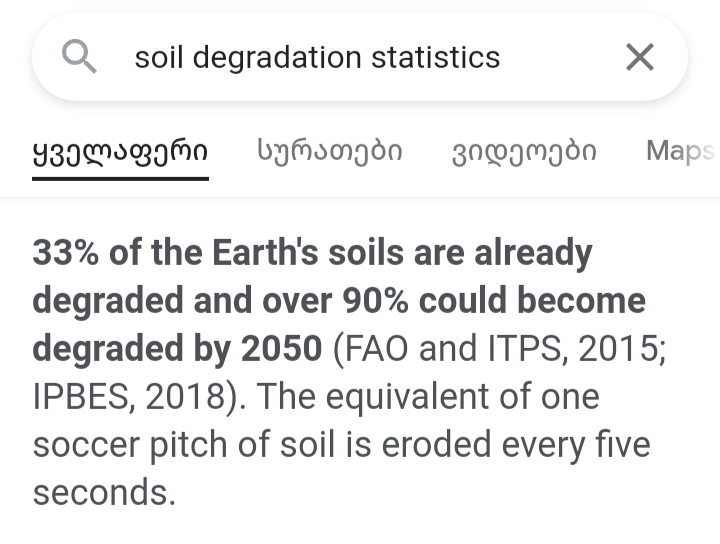Select the ყველაფერი (All) tab

click(x=120, y=152)
